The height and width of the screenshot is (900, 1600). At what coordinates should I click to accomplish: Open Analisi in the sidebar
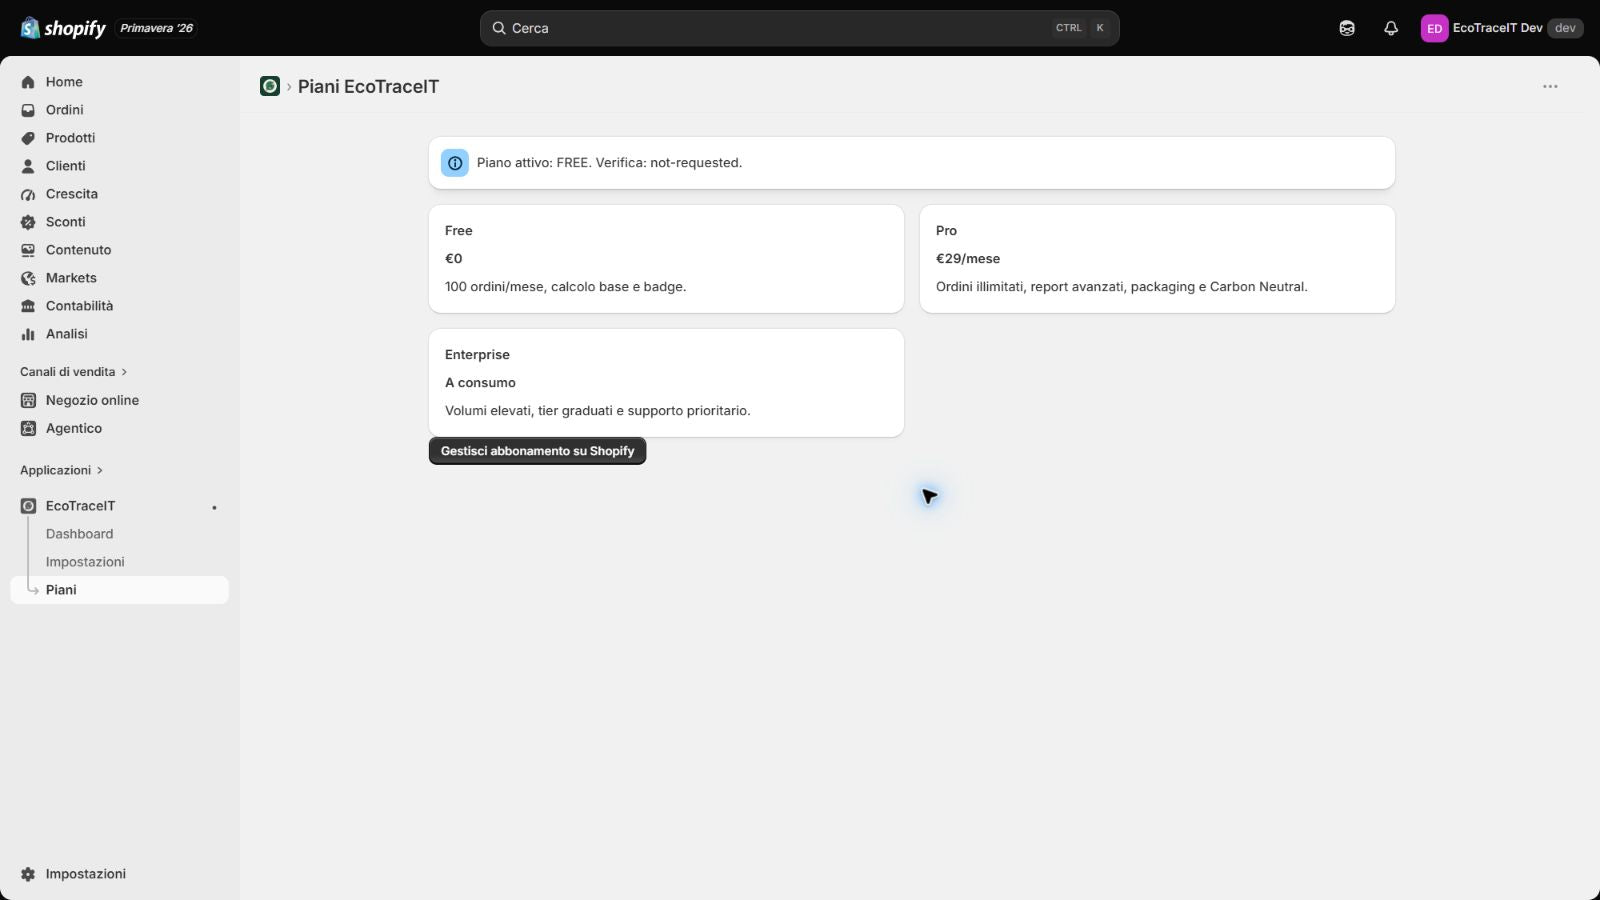(x=120, y=334)
